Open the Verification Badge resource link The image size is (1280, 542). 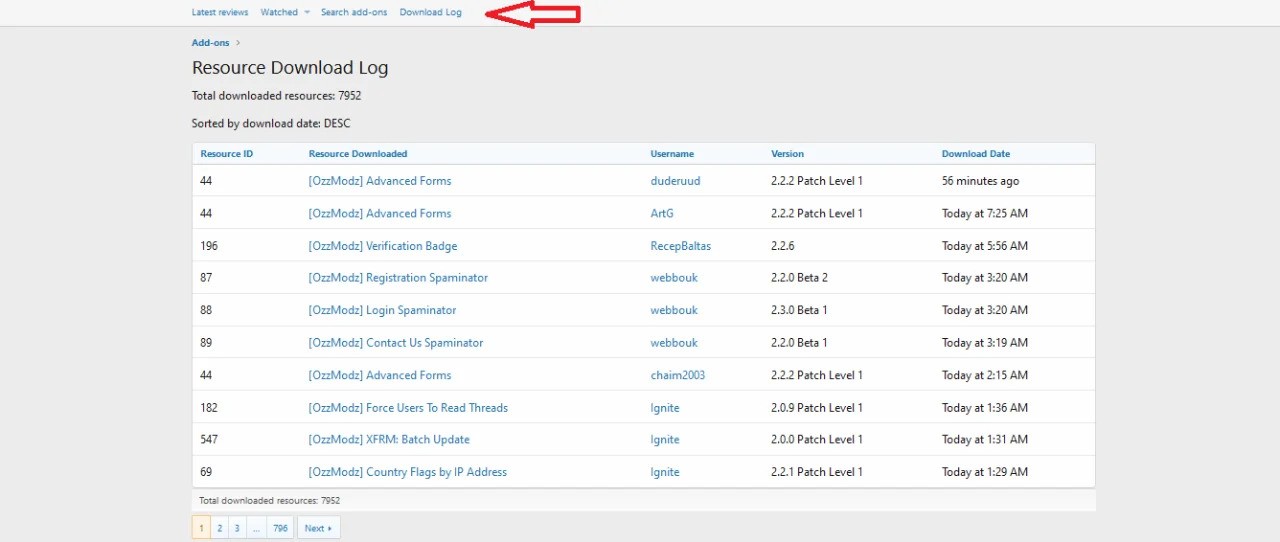click(x=382, y=246)
